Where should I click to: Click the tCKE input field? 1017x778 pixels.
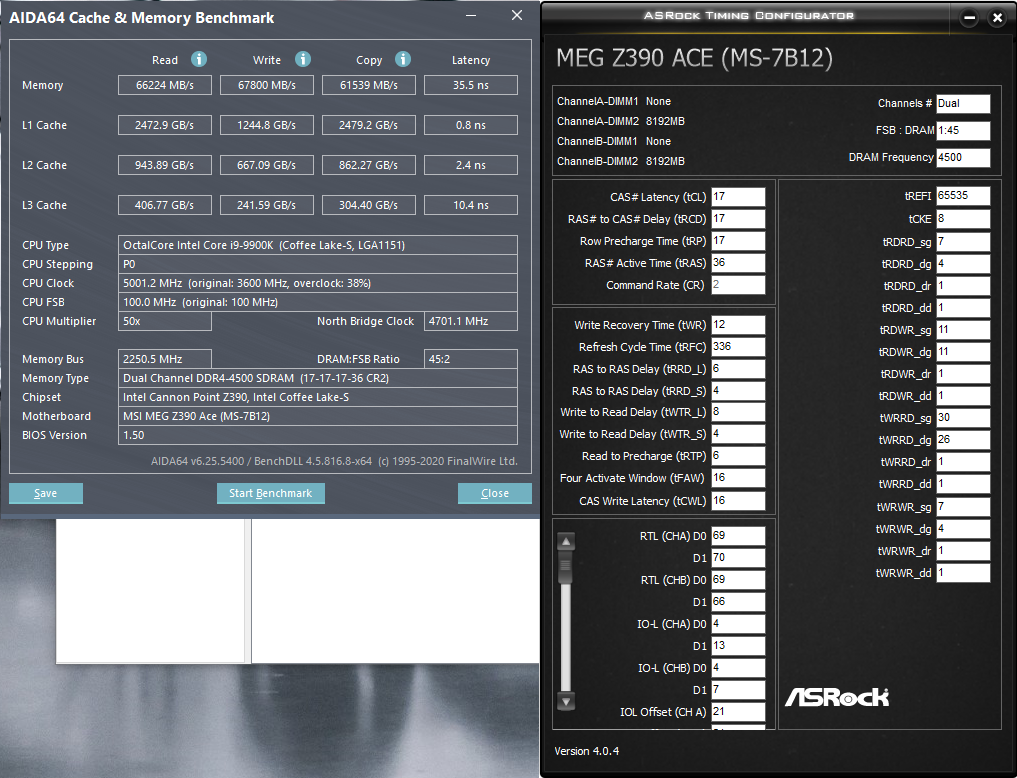tap(963, 219)
